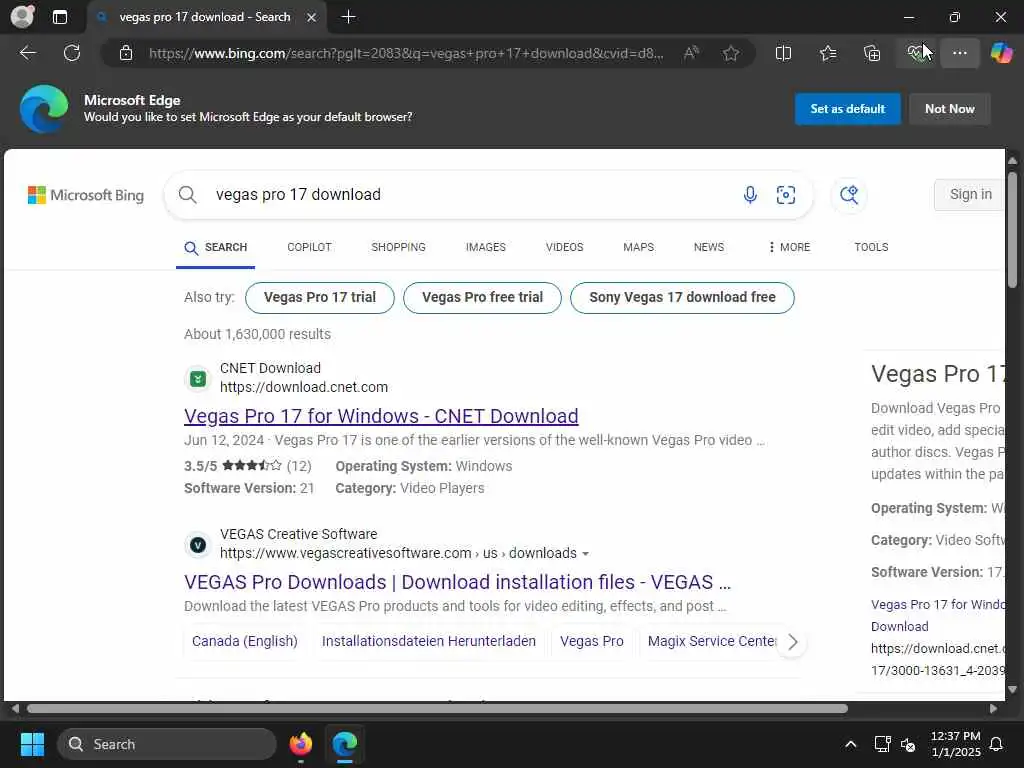Open the Copilot sidebar icon
The height and width of the screenshot is (768, 1024).
(x=1001, y=53)
